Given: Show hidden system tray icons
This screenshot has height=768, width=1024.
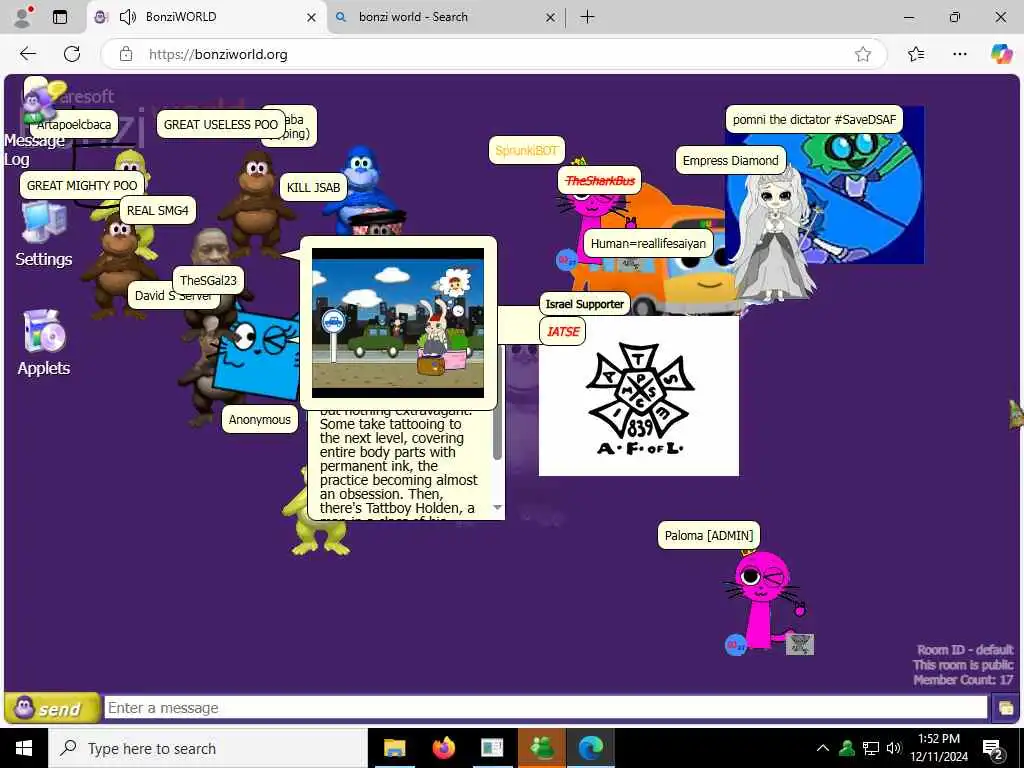Looking at the screenshot, I should [x=823, y=748].
